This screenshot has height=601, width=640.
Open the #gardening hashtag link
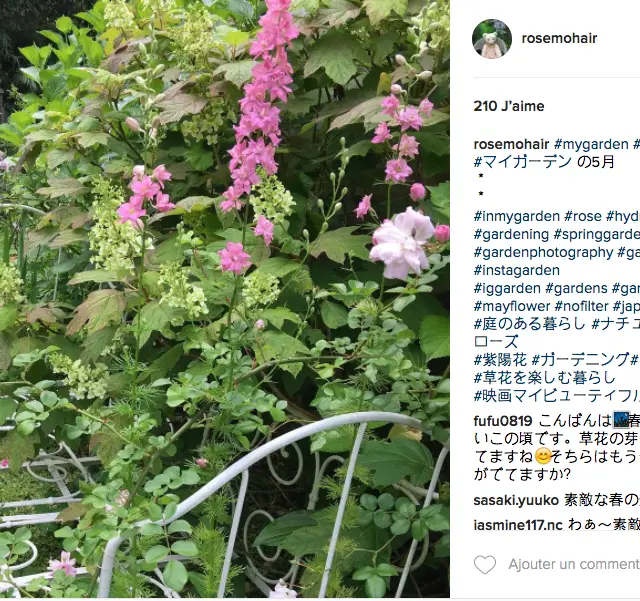pos(511,234)
